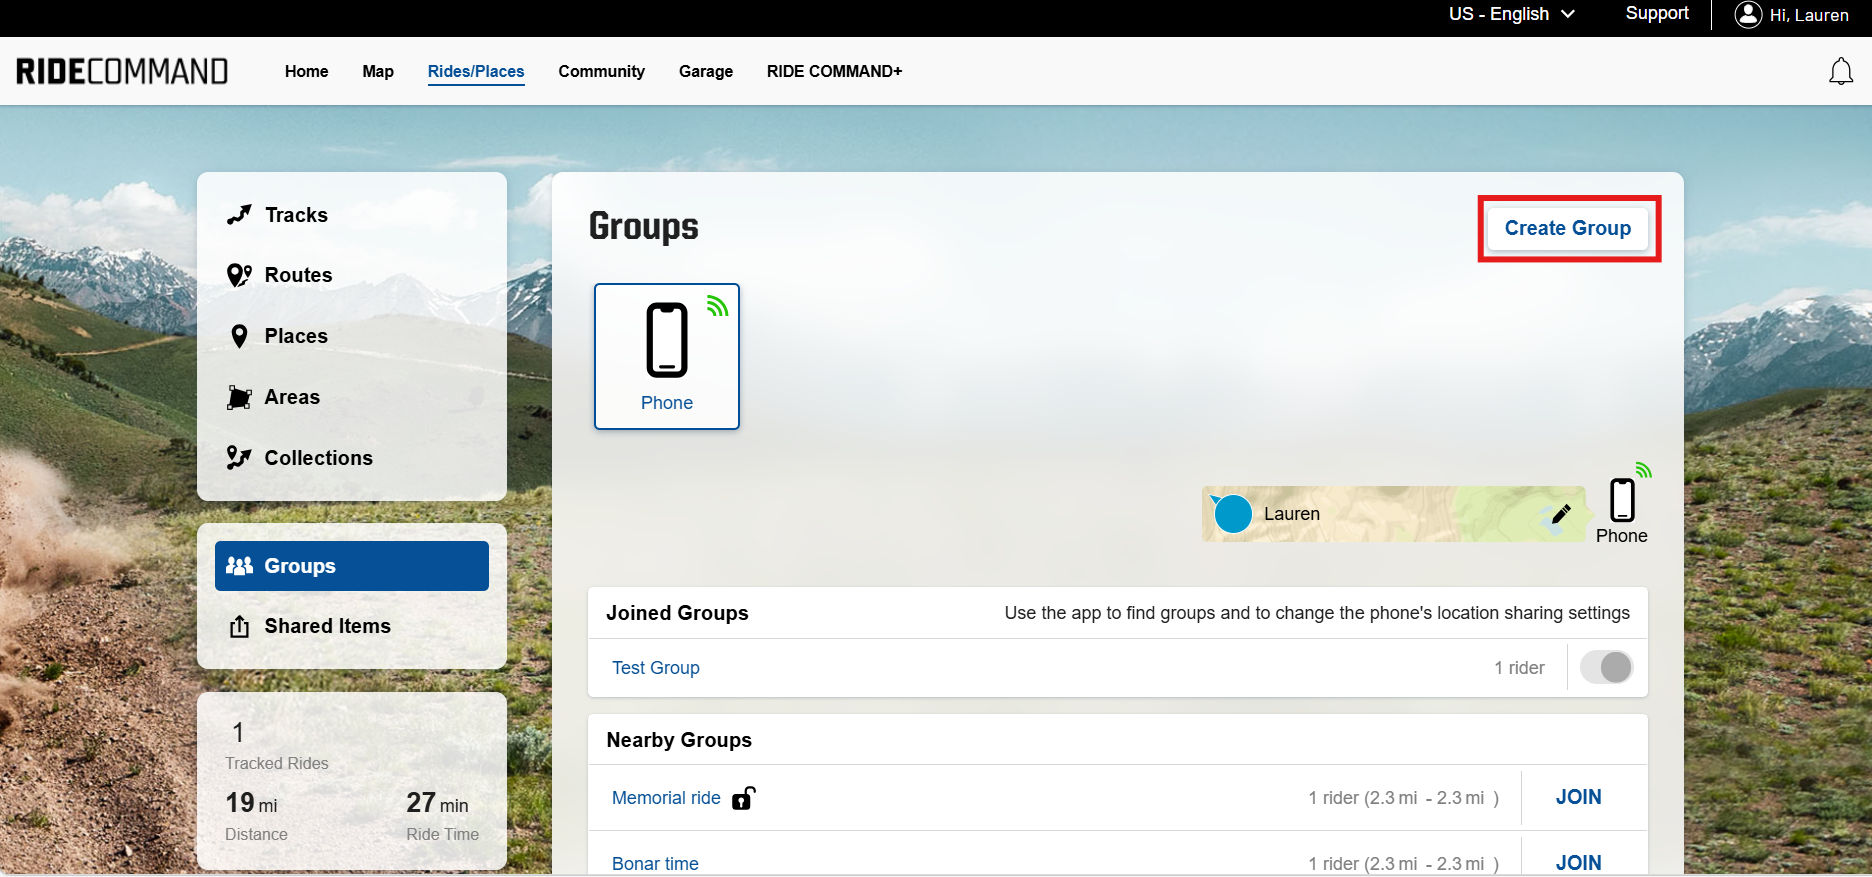Viewport: 1872px width, 877px height.
Task: Click the small phone icon next to Lauren banner
Action: coord(1622,500)
